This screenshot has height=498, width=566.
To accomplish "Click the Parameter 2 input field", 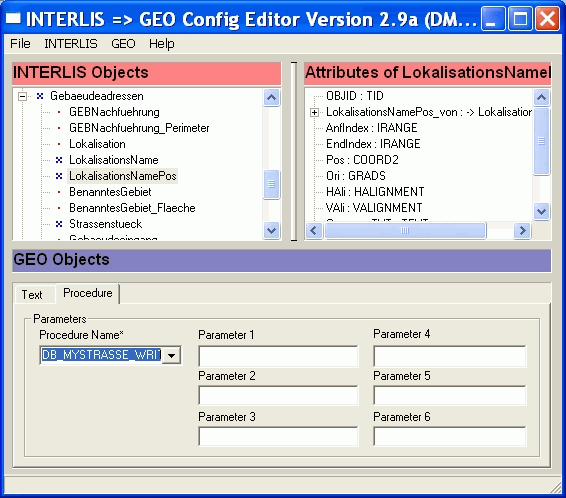I will (278, 395).
